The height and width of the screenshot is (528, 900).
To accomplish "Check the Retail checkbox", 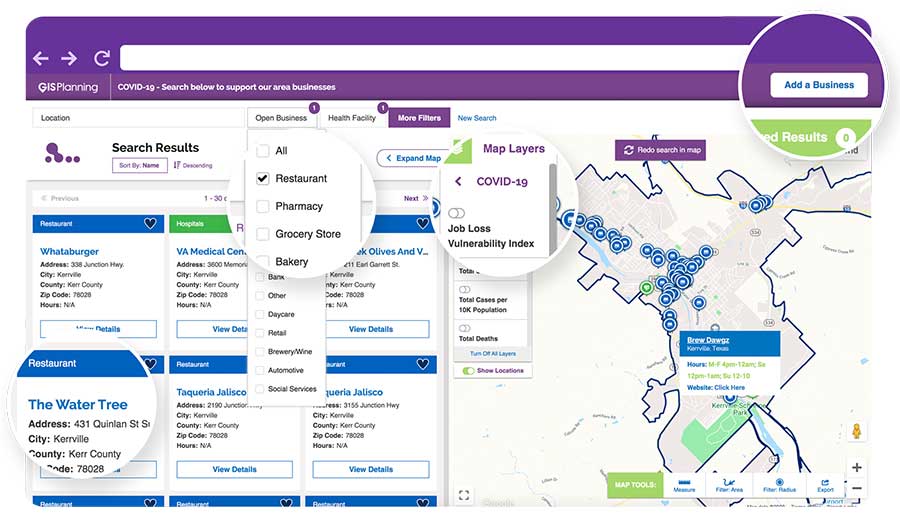I will pos(259,333).
